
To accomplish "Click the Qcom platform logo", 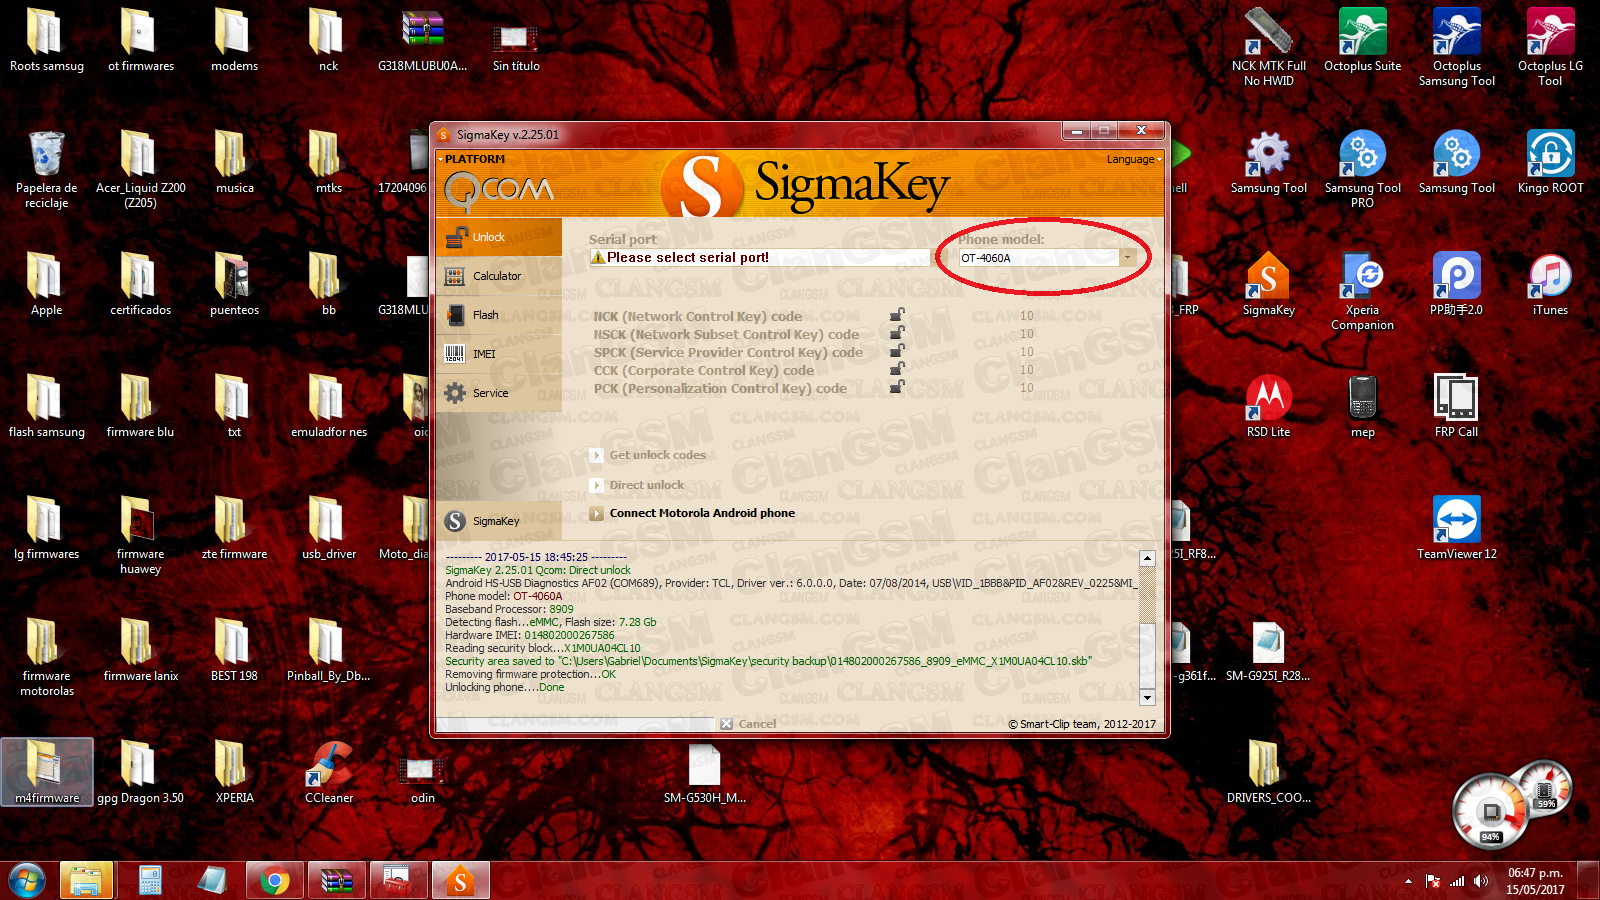I will (x=498, y=190).
